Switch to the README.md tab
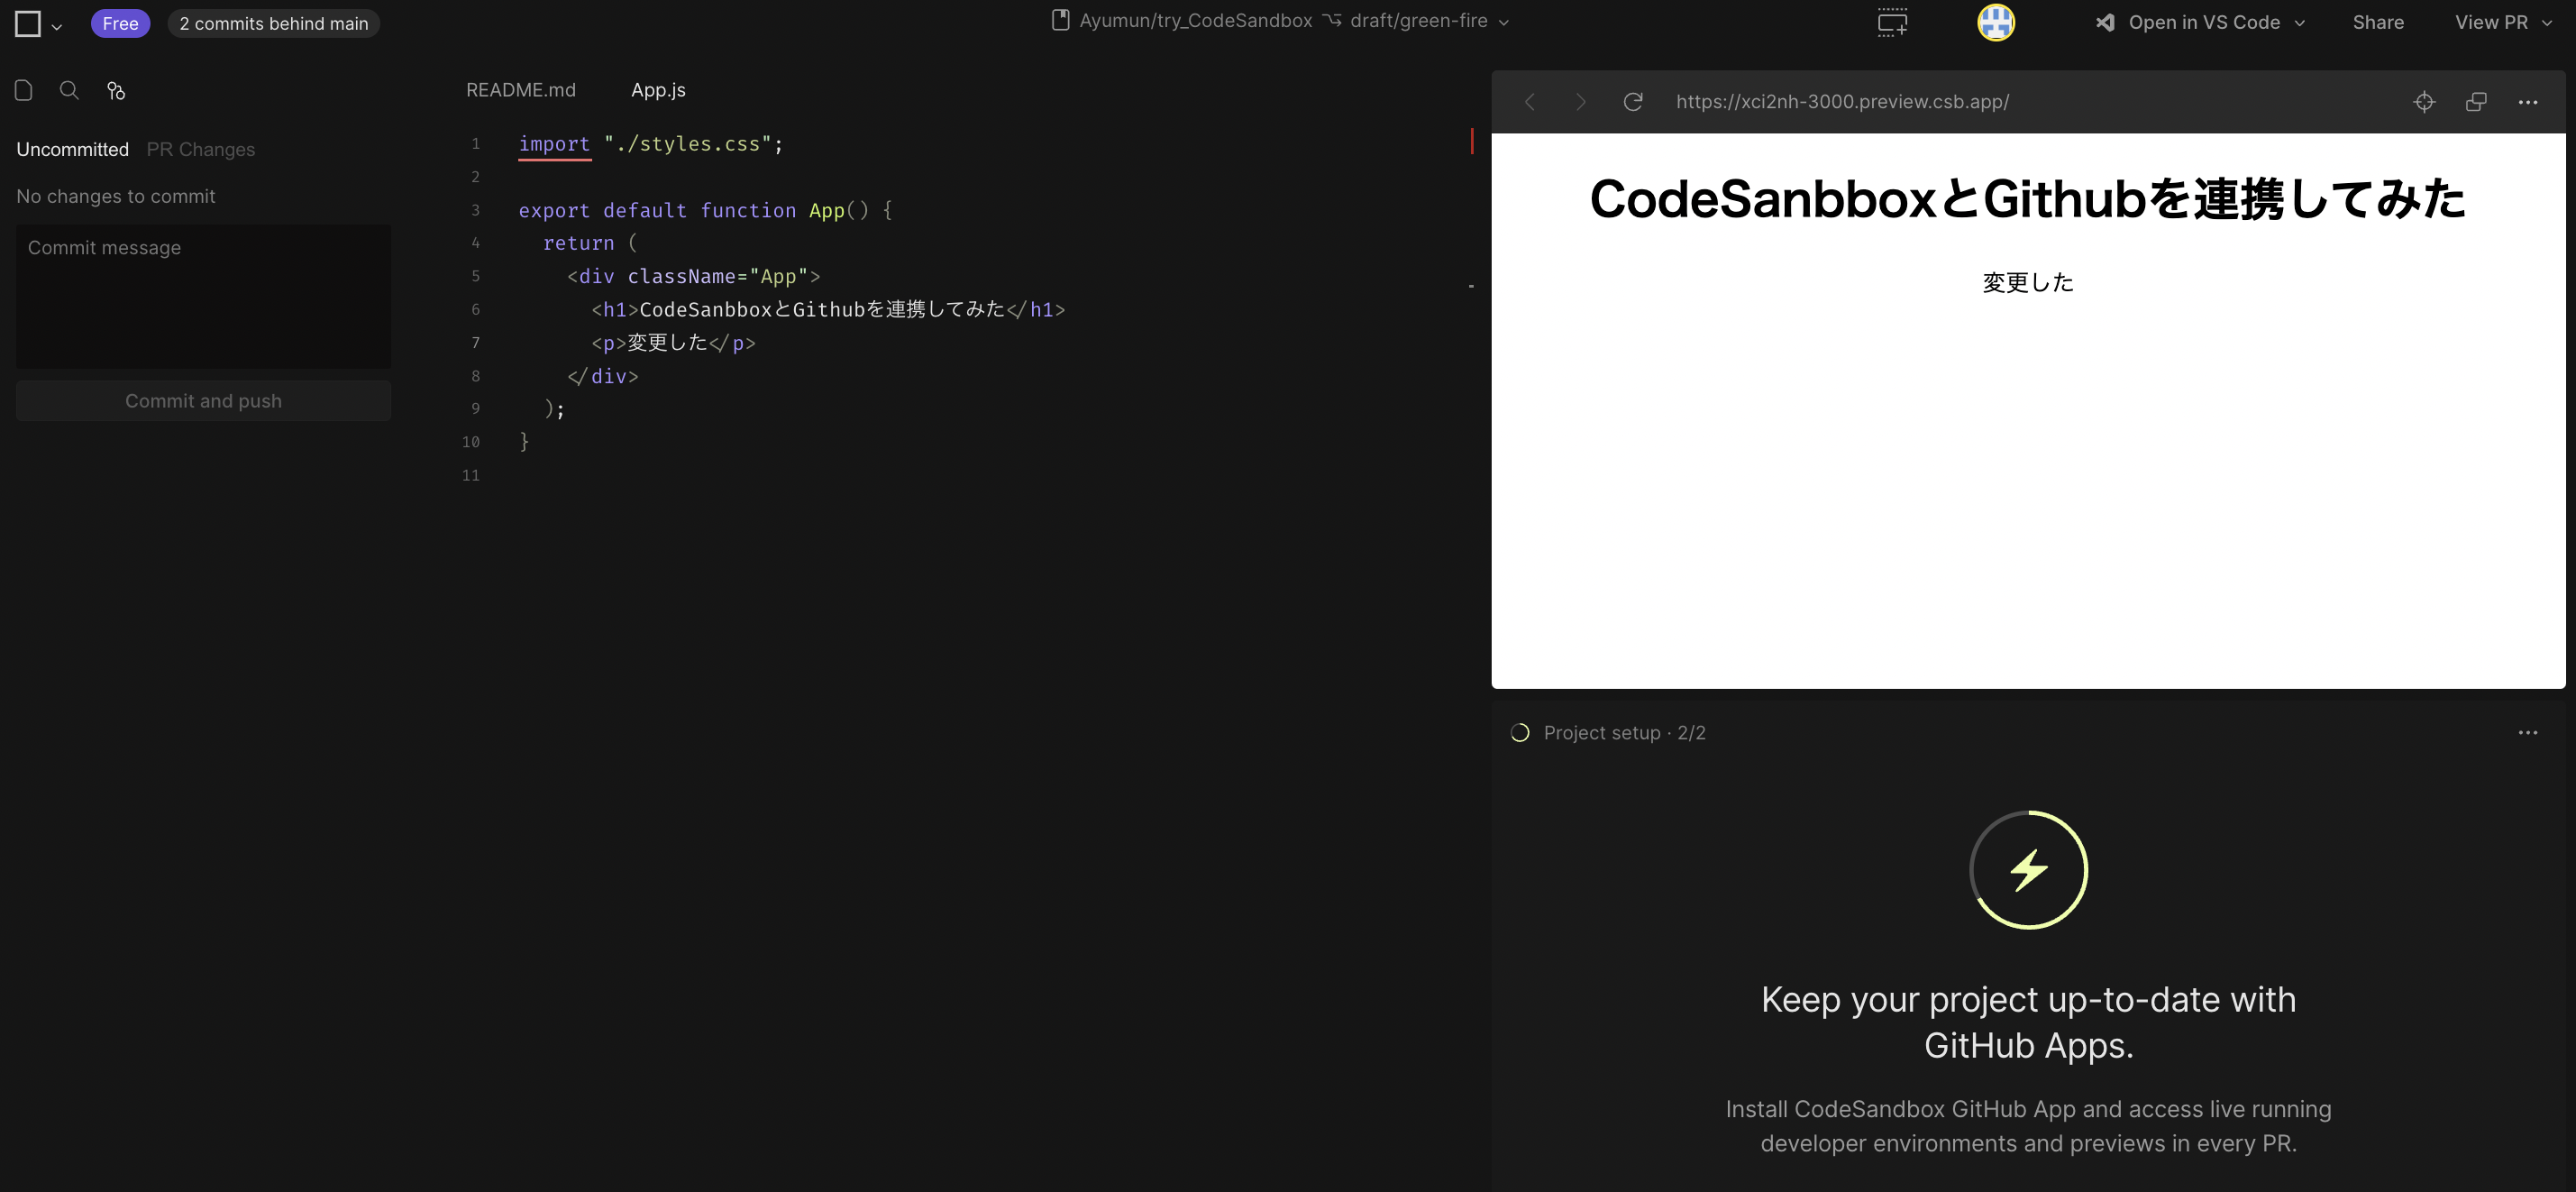The height and width of the screenshot is (1192, 2576). tap(520, 90)
